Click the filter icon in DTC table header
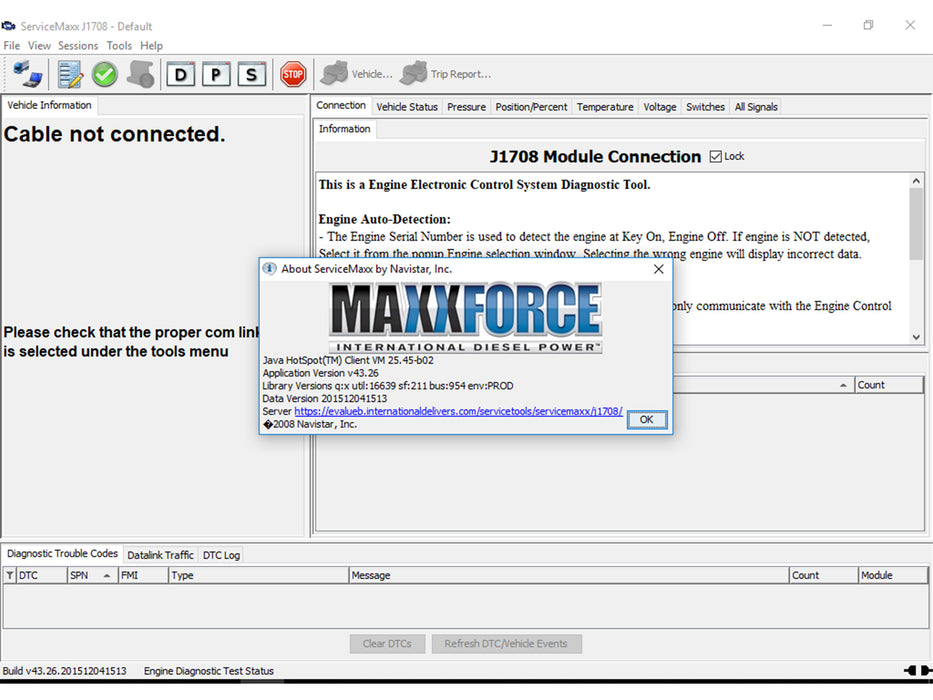 (10, 576)
